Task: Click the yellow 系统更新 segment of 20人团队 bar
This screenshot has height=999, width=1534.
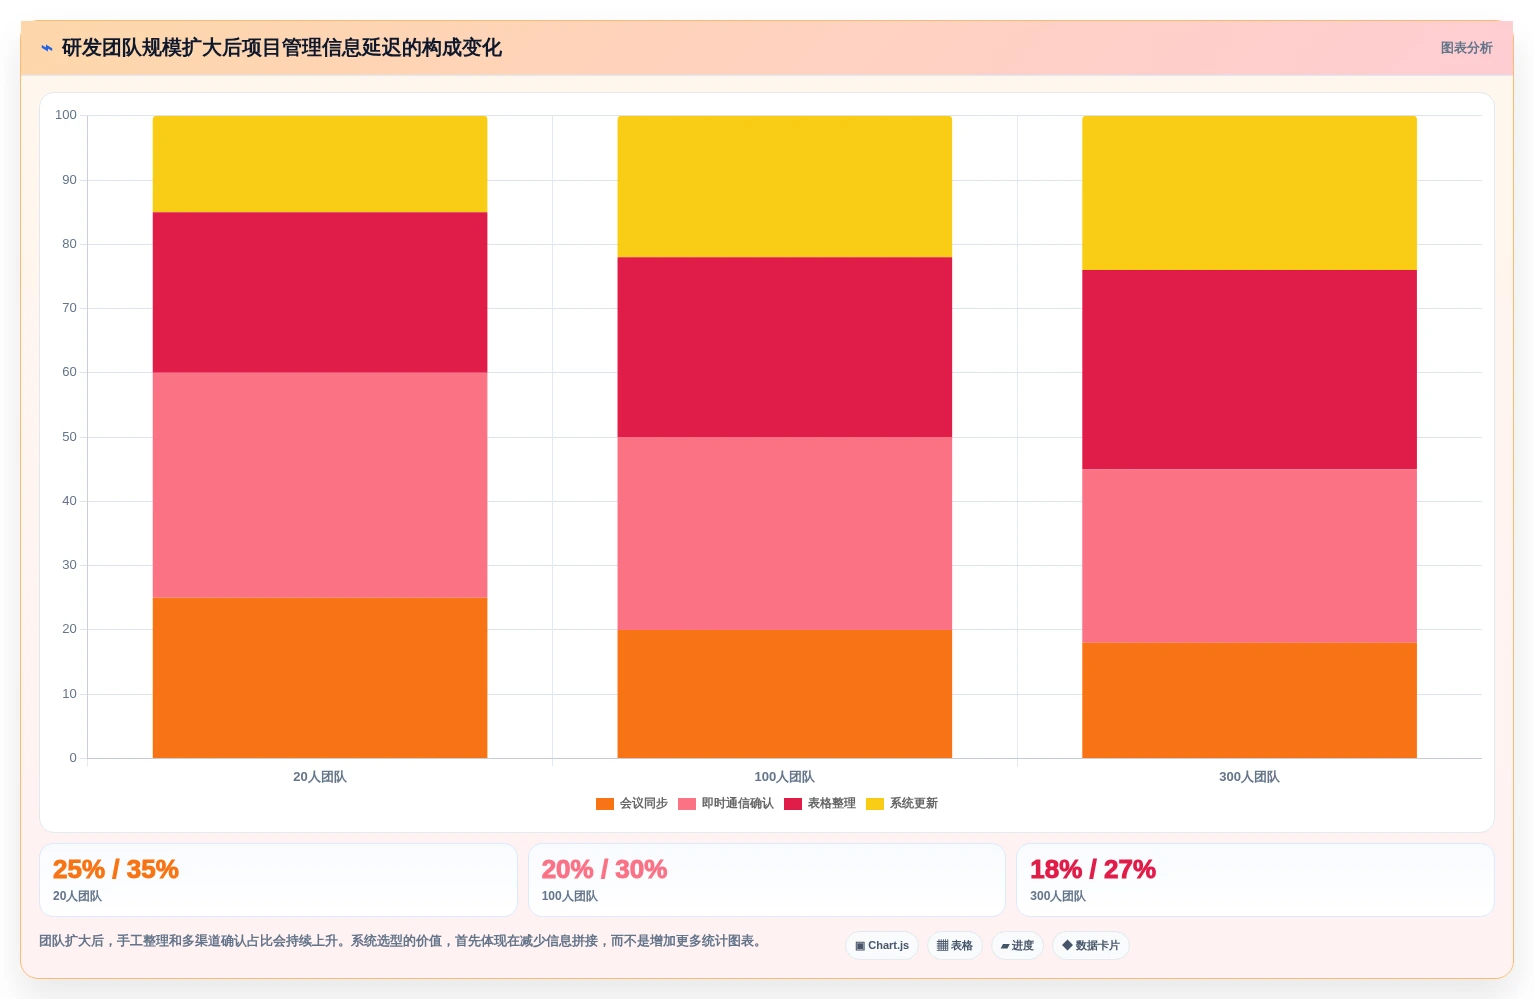Action: 320,164
